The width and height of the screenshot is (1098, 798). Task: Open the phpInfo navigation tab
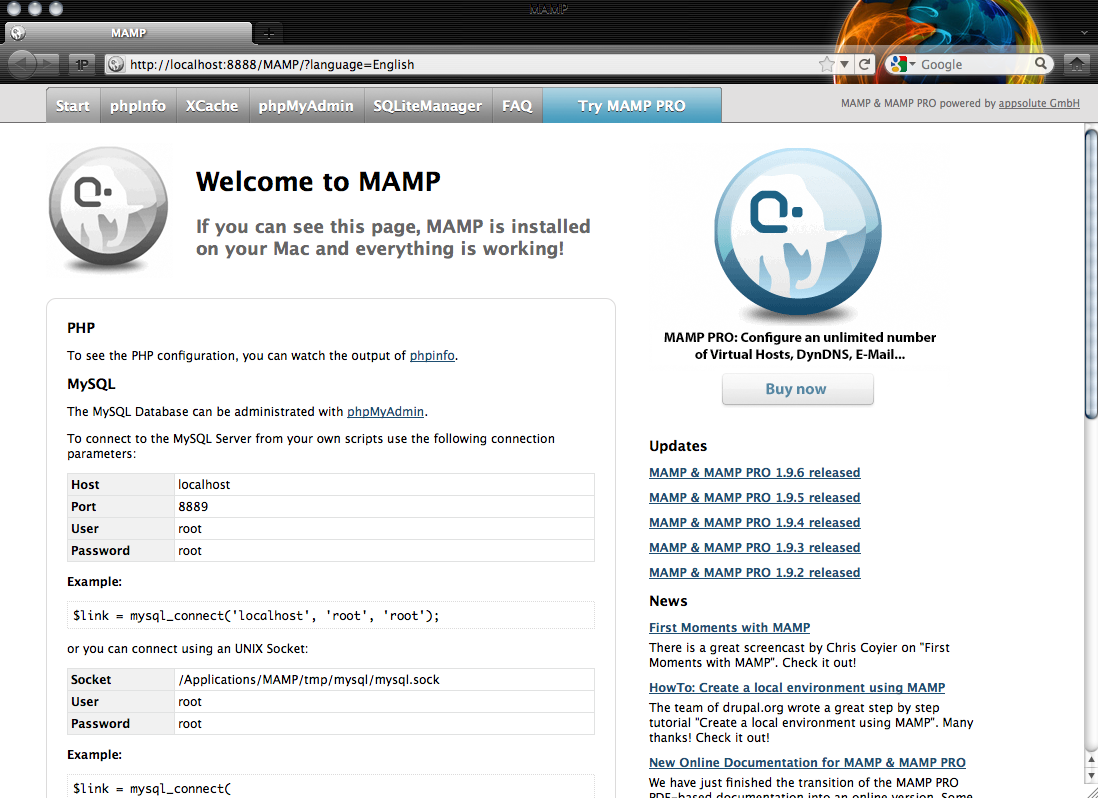[138, 106]
